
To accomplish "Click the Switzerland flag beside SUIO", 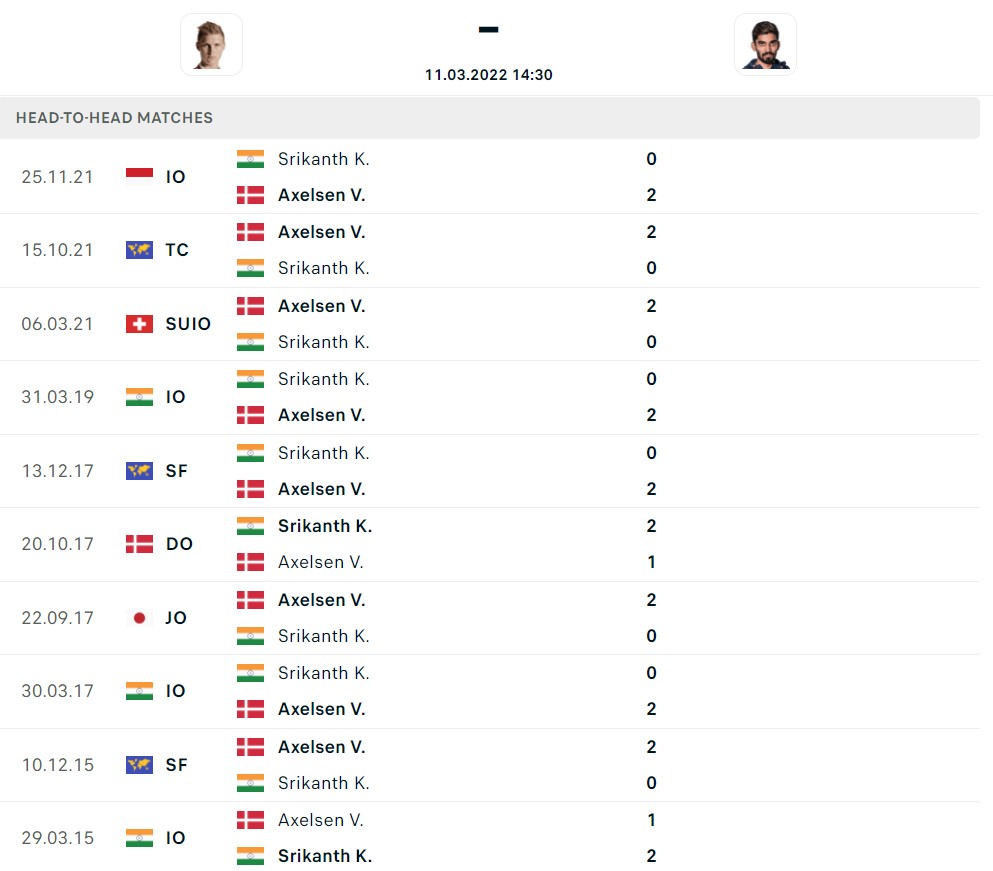I will pyautogui.click(x=139, y=323).
